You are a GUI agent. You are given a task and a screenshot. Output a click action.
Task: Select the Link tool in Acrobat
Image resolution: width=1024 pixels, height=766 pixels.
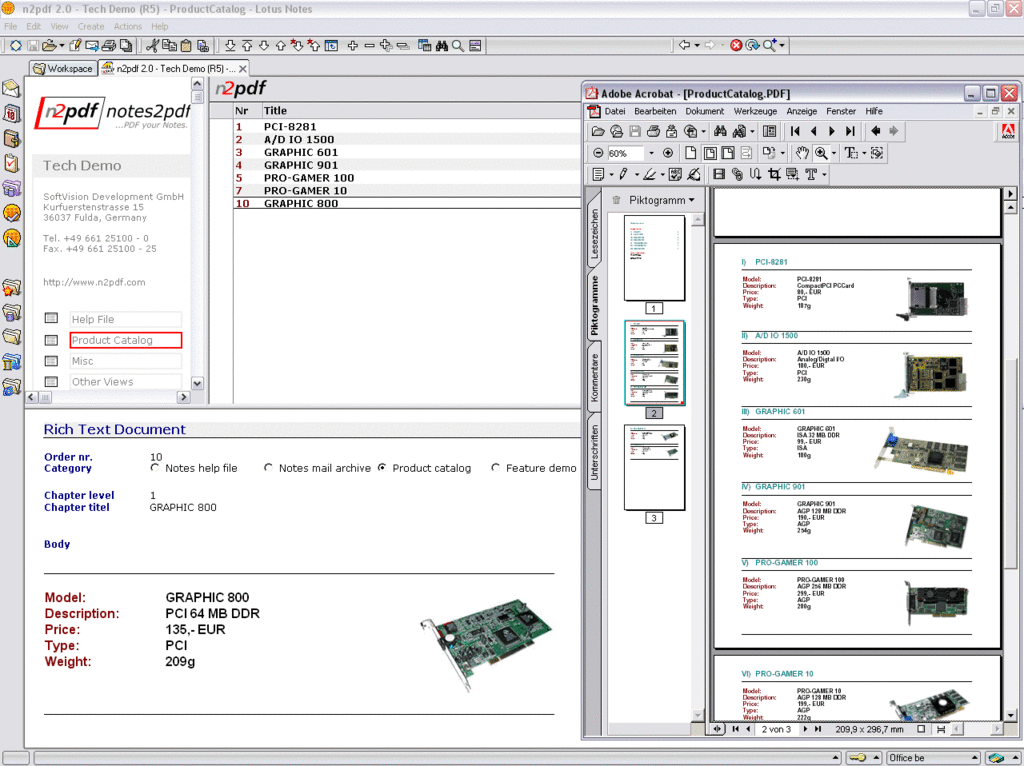[x=737, y=174]
